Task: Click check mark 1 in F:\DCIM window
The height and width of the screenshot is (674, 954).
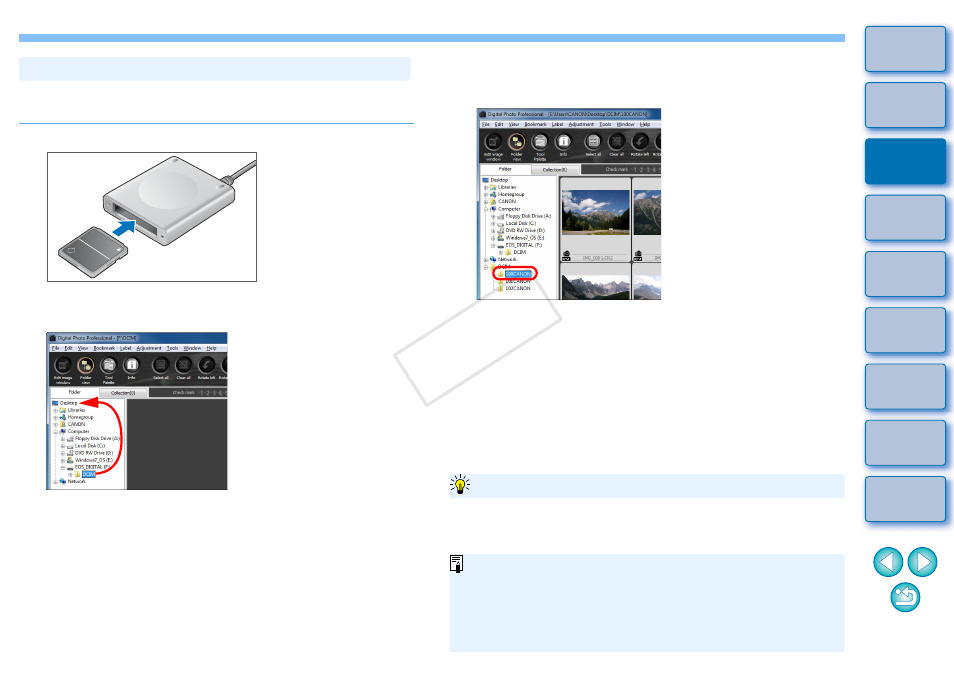Action: pos(201,393)
